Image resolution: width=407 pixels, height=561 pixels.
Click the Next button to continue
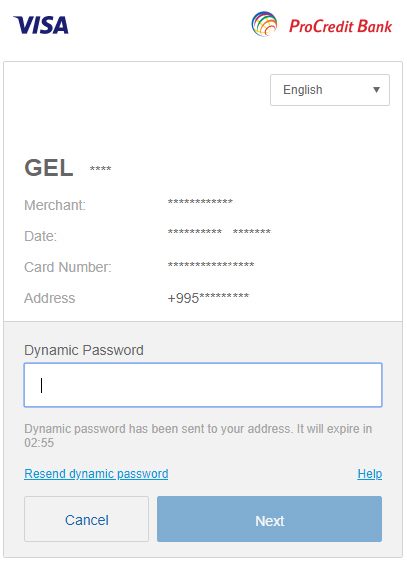pyautogui.click(x=269, y=519)
